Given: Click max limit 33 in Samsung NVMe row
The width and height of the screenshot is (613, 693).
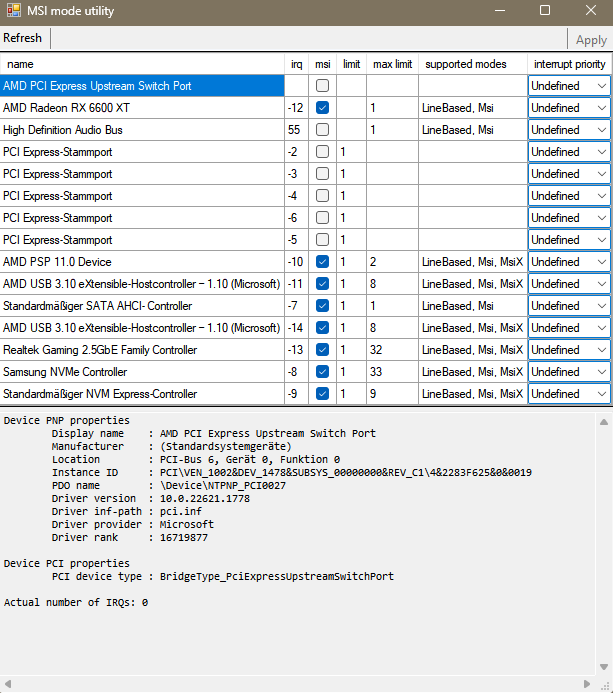Looking at the screenshot, I should click(392, 372).
